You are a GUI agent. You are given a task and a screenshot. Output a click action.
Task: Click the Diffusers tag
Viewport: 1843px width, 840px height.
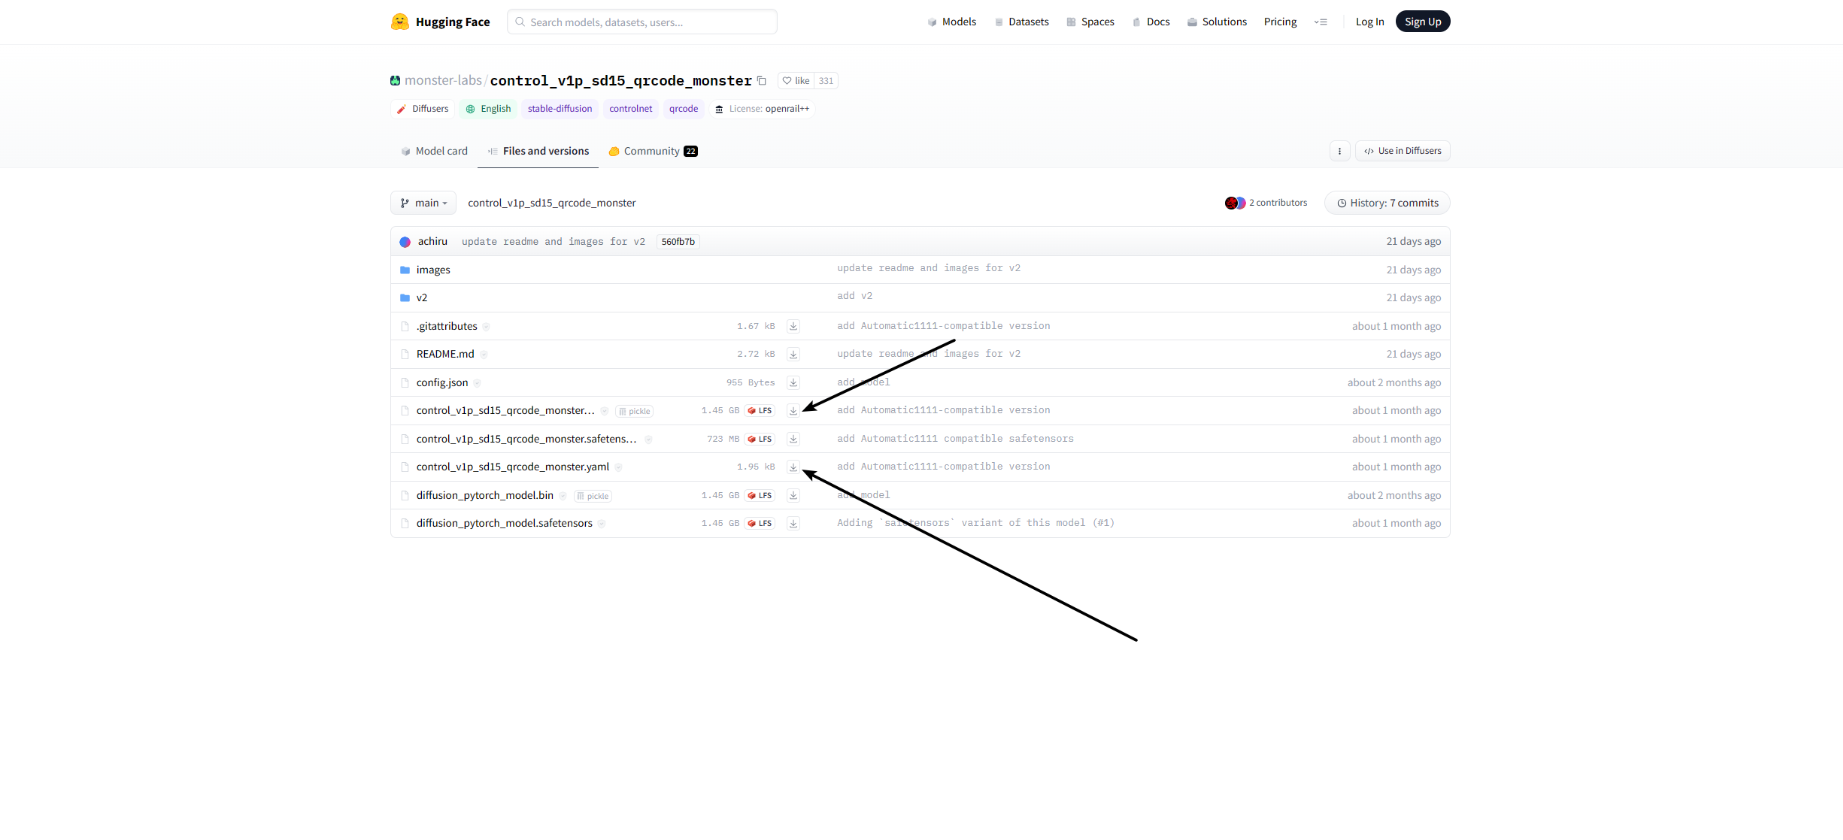422,109
